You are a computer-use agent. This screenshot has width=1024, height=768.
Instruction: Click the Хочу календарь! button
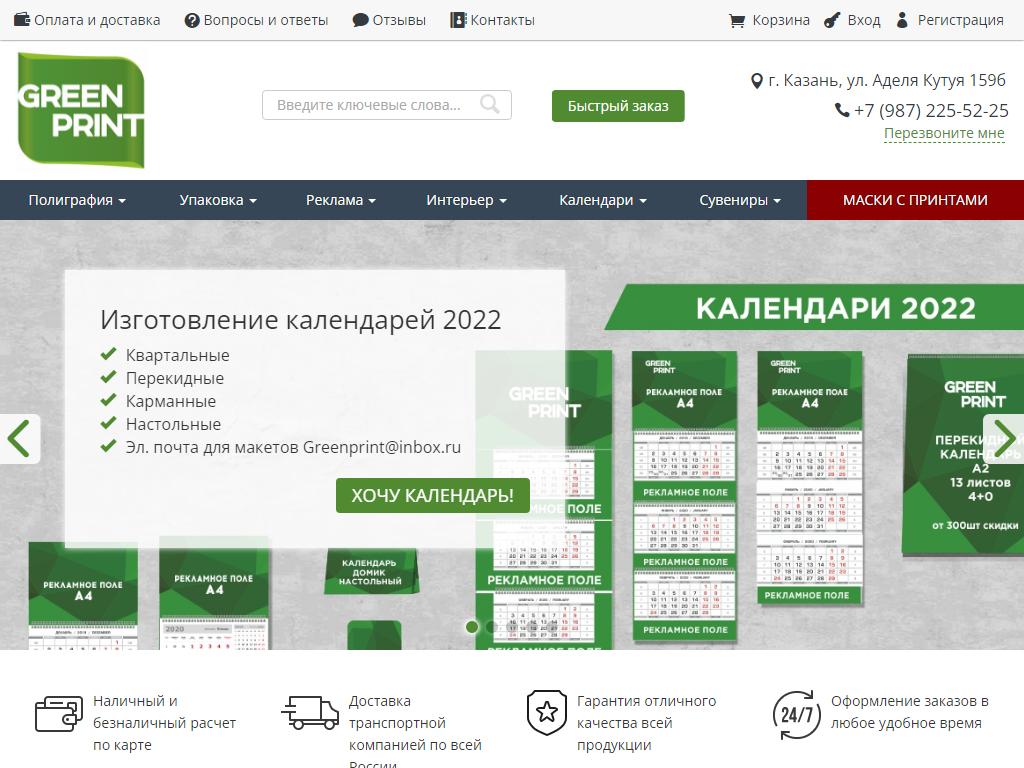tap(432, 495)
